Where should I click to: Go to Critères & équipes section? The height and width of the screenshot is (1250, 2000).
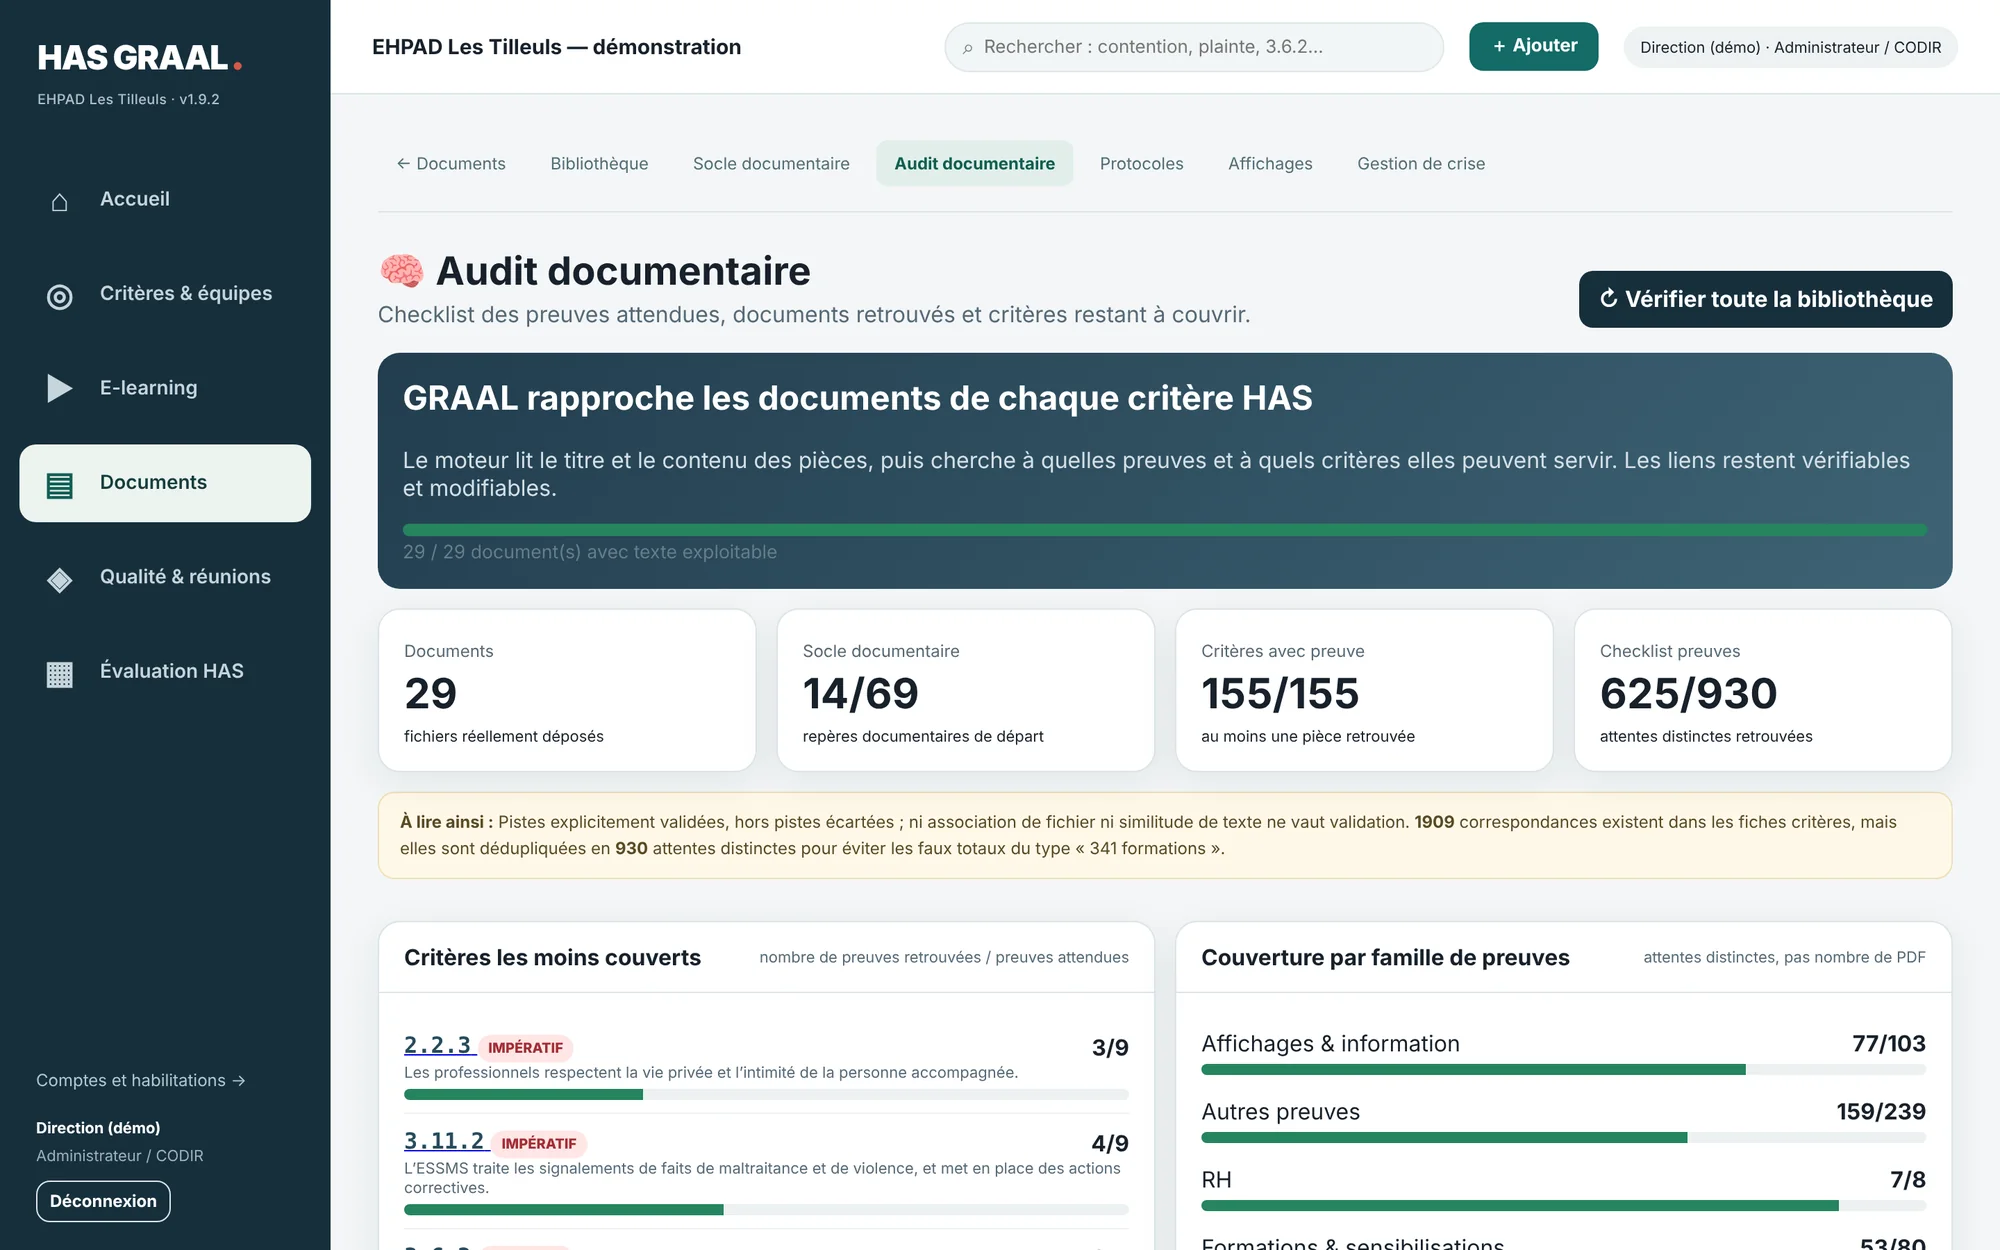[x=165, y=294]
